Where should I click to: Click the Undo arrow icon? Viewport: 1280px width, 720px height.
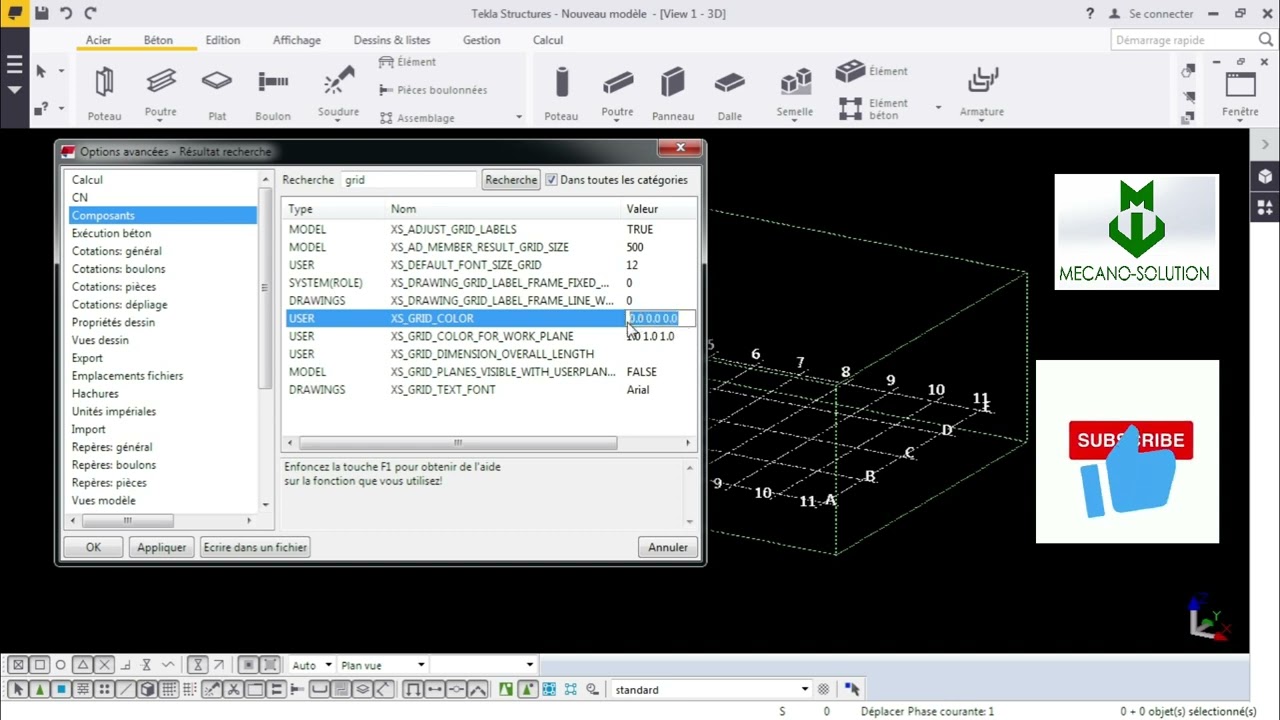pyautogui.click(x=66, y=13)
